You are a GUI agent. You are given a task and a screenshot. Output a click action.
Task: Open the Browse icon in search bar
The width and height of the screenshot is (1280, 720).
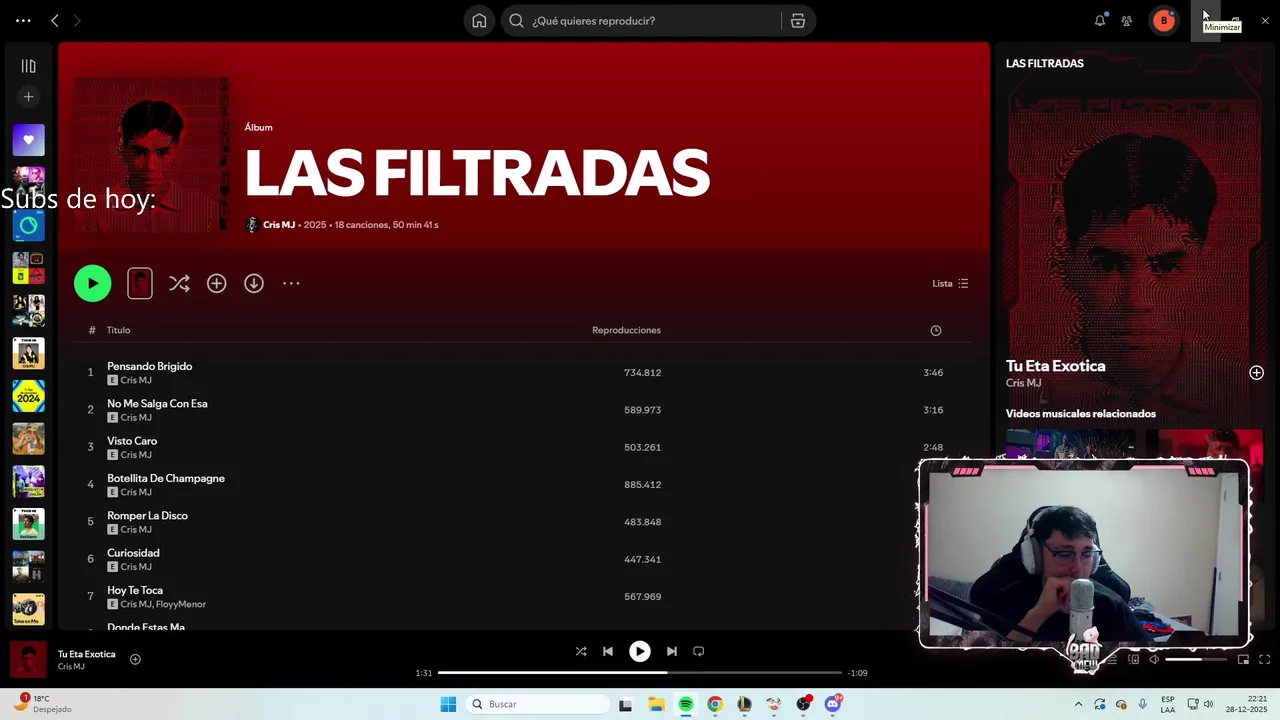(798, 21)
